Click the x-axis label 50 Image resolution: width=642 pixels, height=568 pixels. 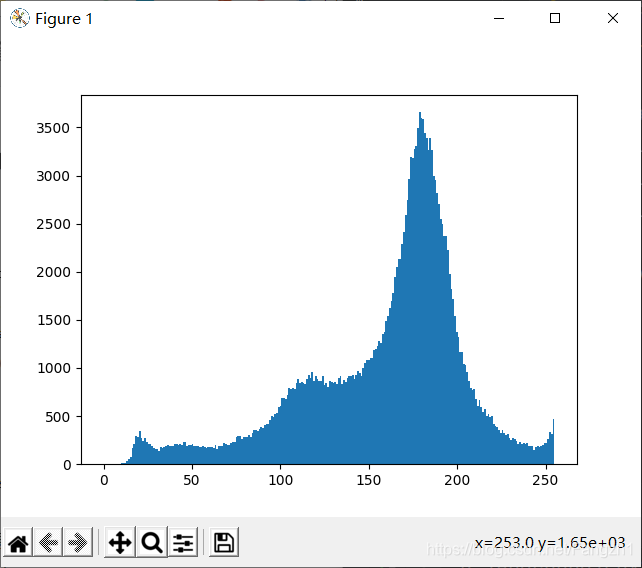pyautogui.click(x=191, y=480)
